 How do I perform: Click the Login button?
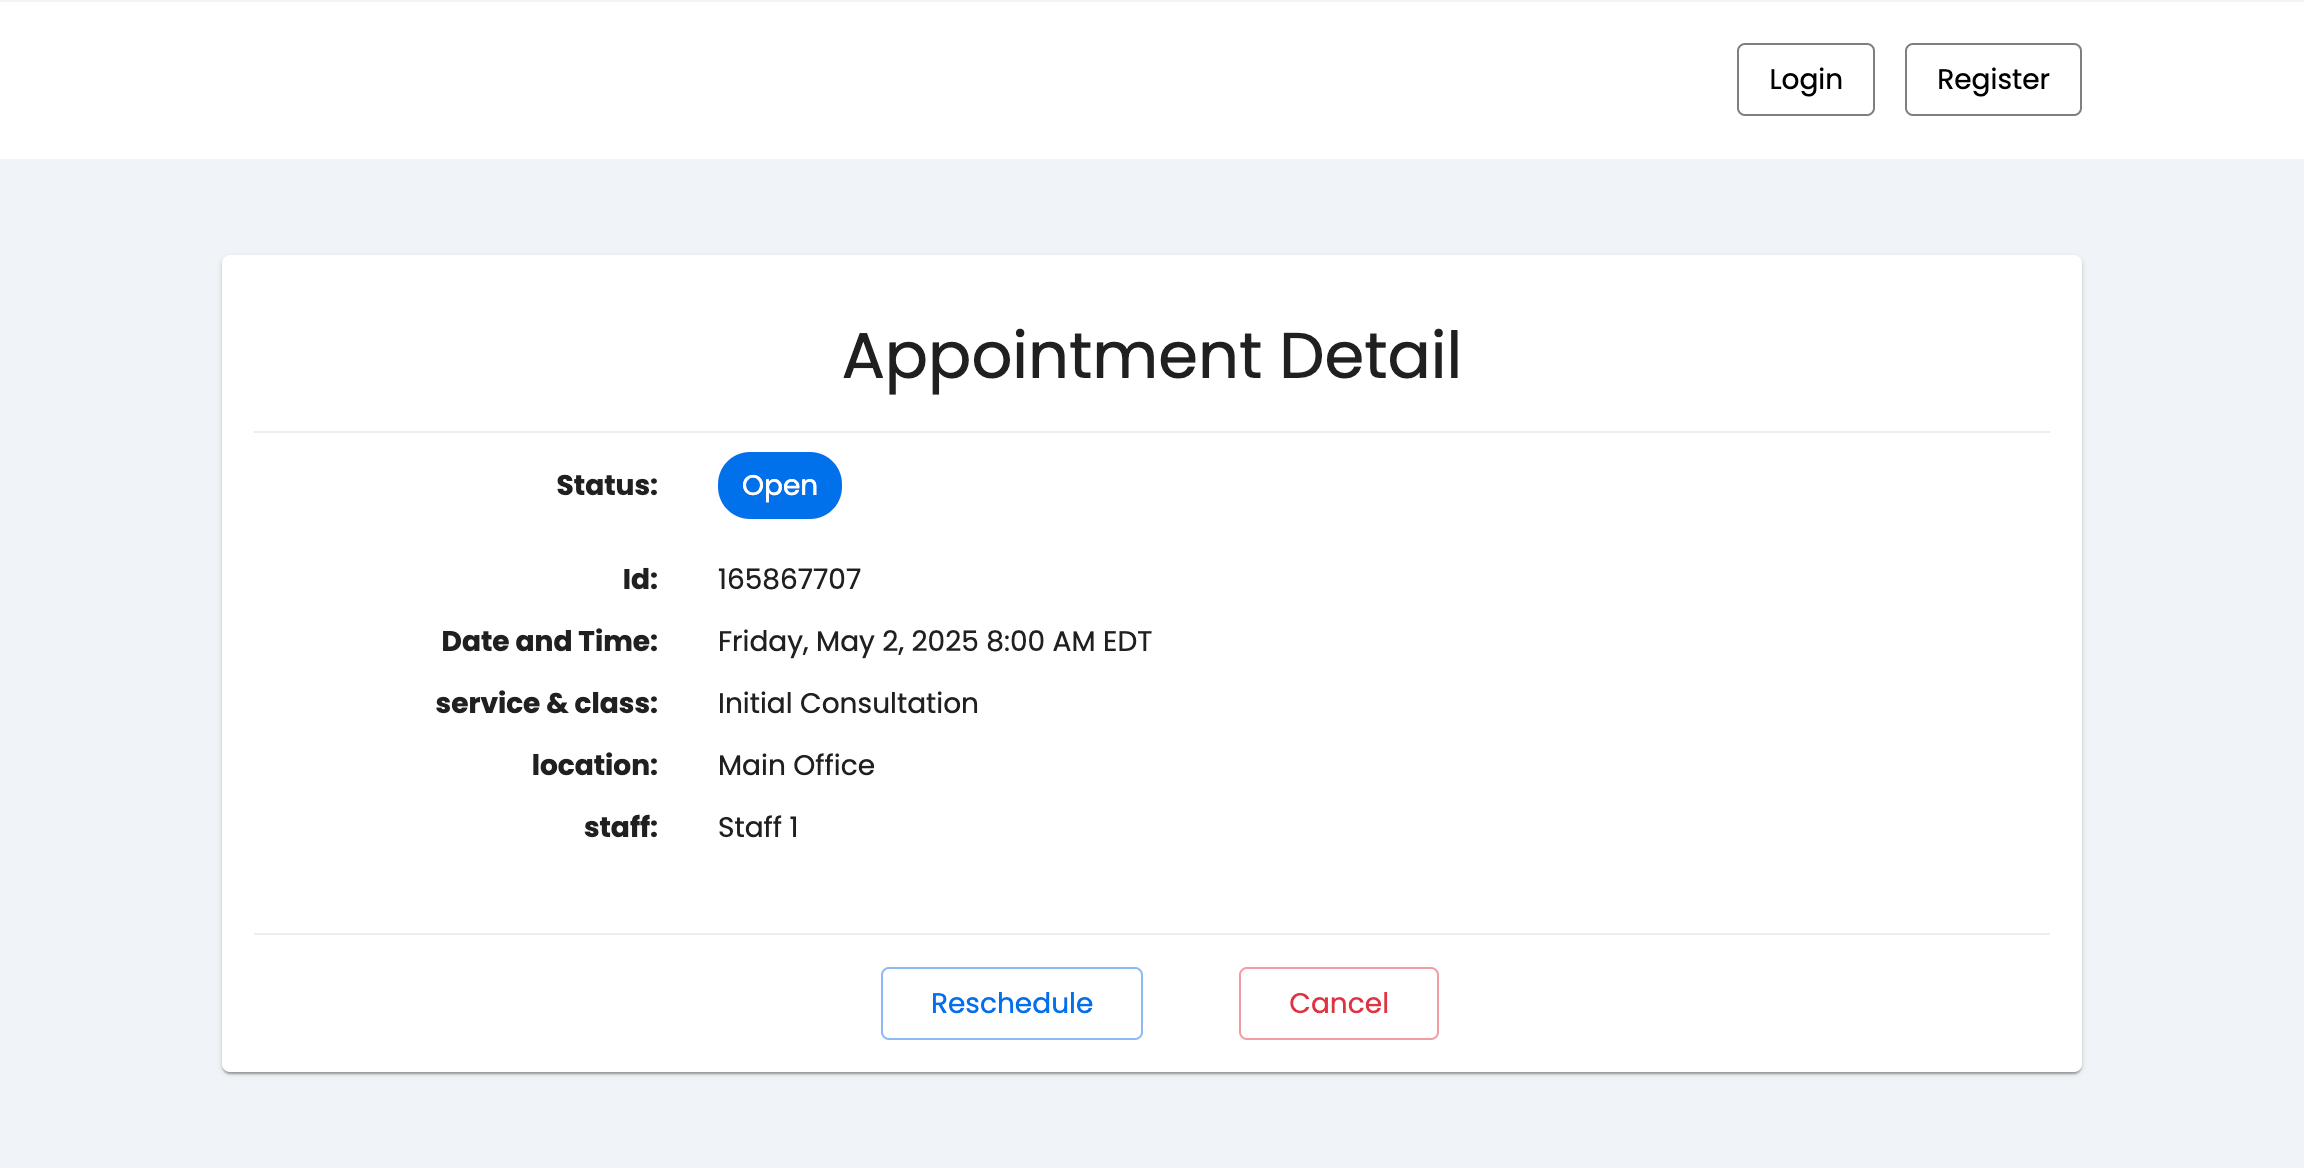(x=1805, y=79)
